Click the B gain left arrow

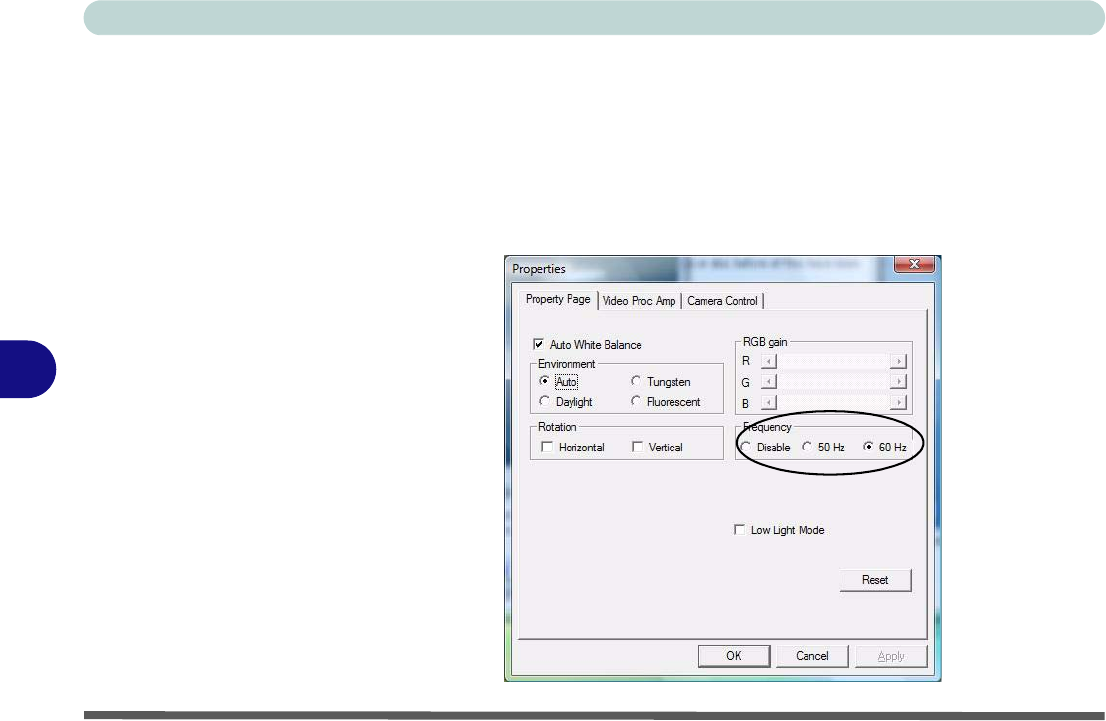pos(769,403)
